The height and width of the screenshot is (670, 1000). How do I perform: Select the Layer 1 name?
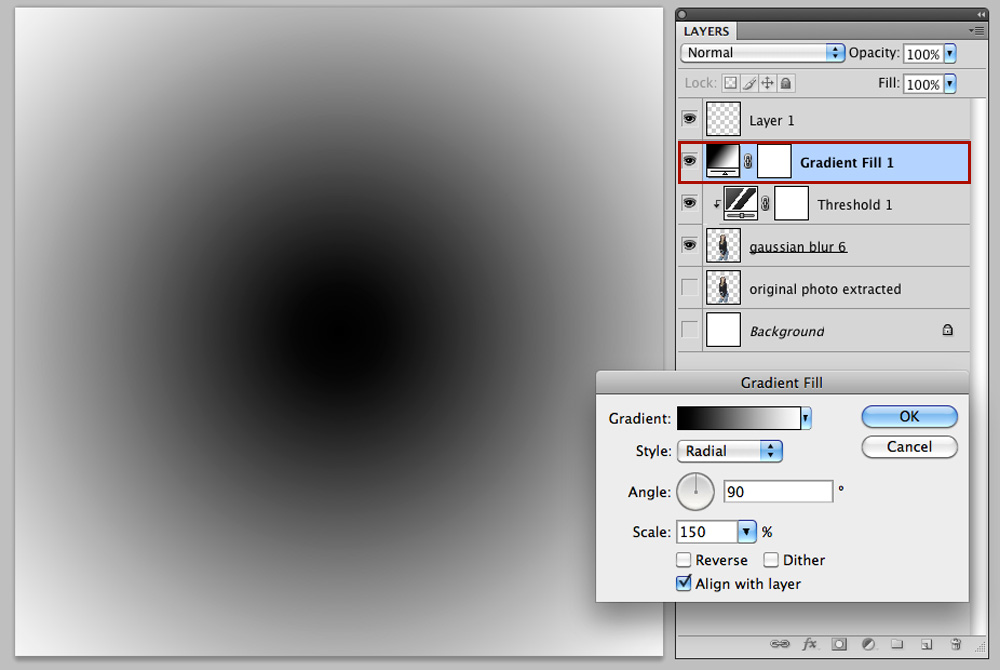pos(772,120)
